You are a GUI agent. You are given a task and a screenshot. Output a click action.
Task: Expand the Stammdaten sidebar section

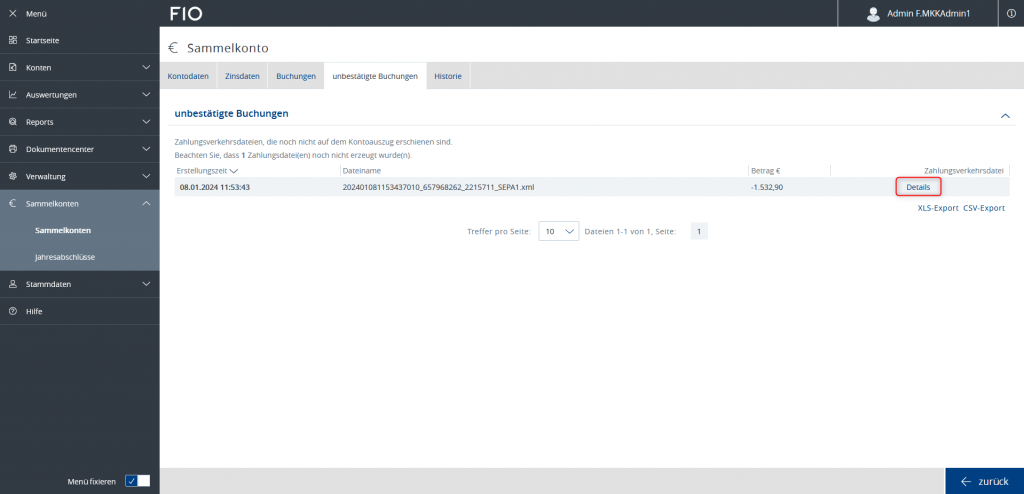pos(146,284)
